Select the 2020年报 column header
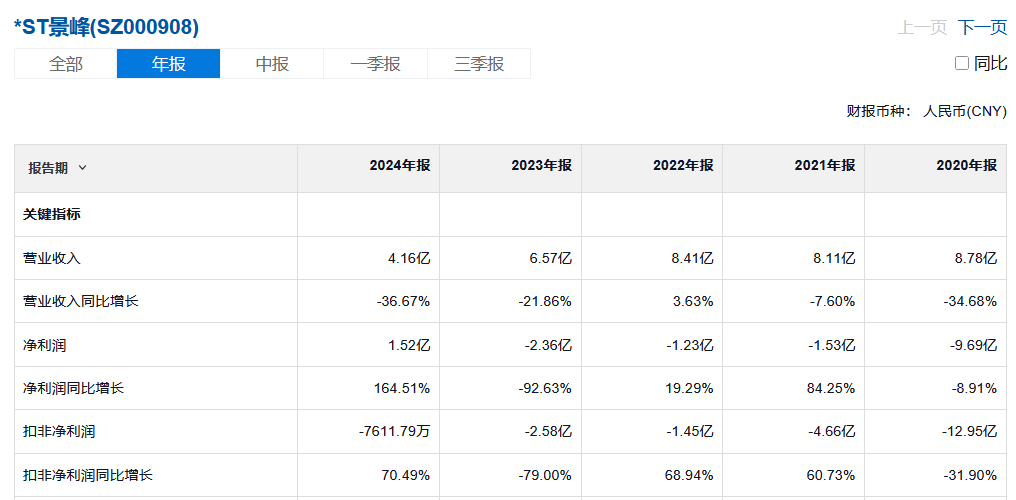 click(x=968, y=166)
